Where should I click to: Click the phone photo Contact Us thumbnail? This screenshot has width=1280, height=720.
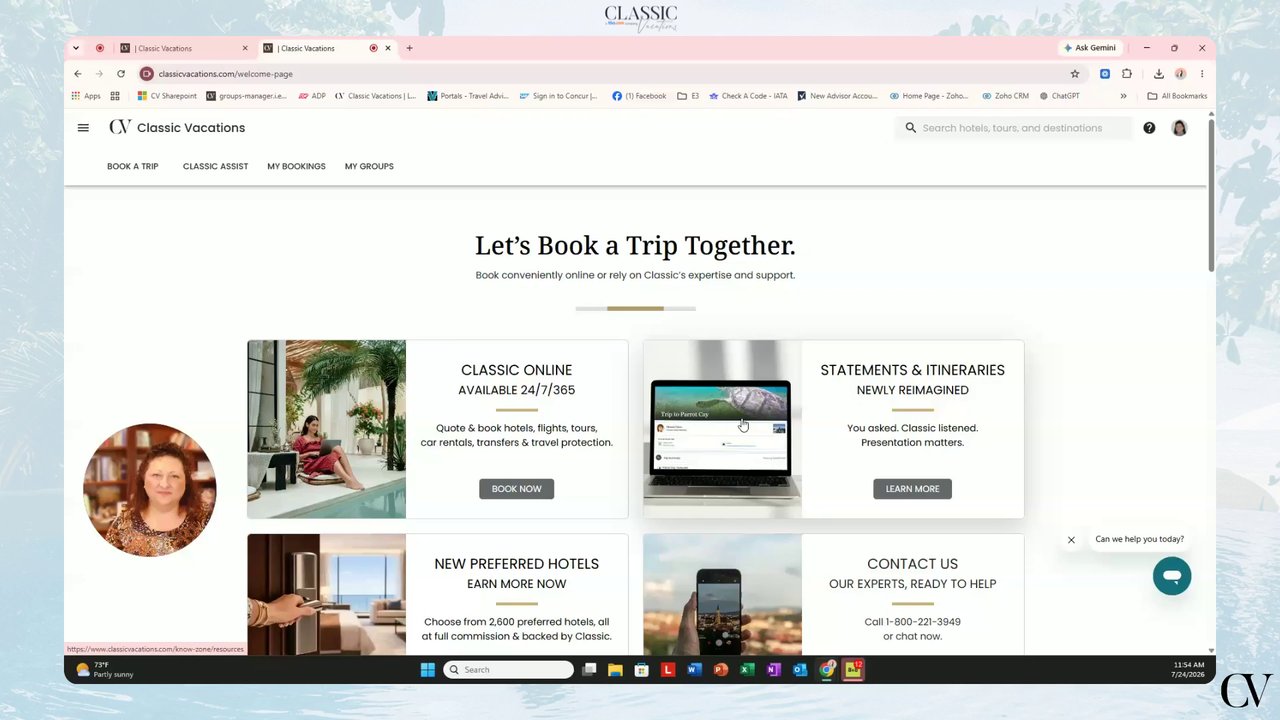pyautogui.click(x=722, y=594)
